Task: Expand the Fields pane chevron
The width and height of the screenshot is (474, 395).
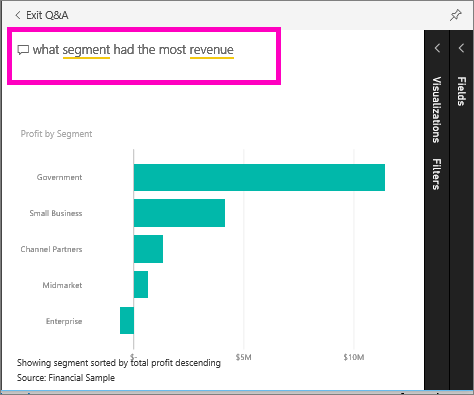Action: click(x=461, y=48)
